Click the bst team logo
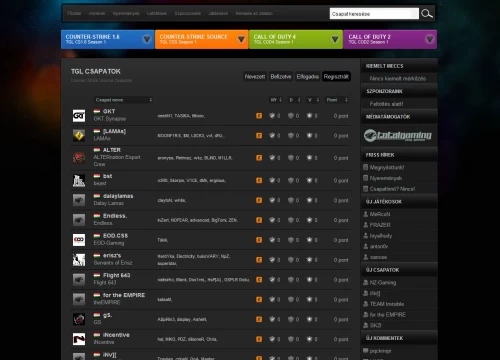 (79, 180)
